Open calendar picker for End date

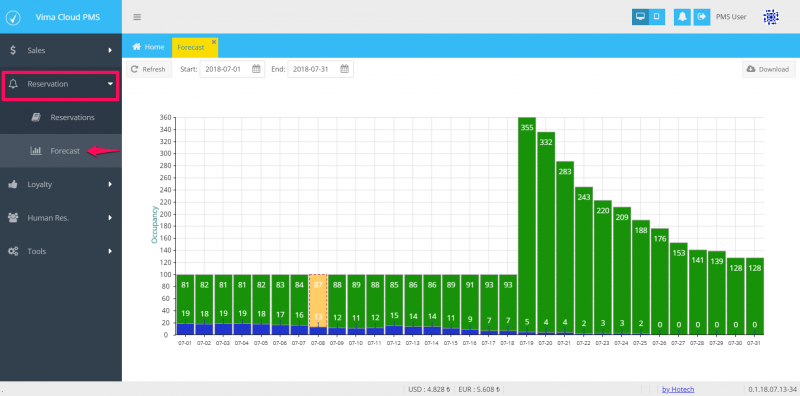pyautogui.click(x=344, y=69)
